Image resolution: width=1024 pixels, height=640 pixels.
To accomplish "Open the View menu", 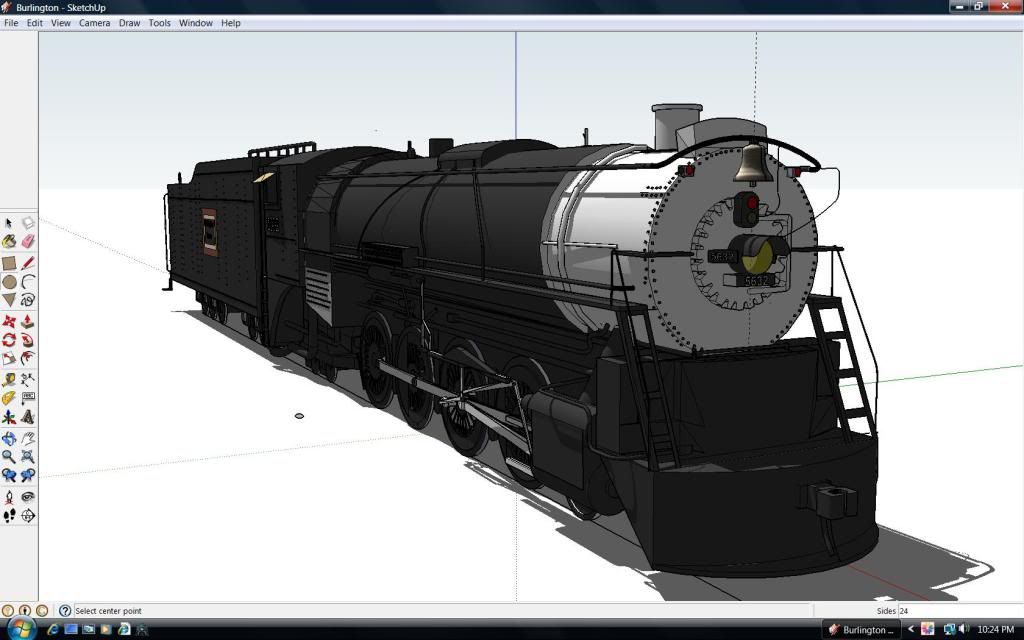I will coord(61,23).
